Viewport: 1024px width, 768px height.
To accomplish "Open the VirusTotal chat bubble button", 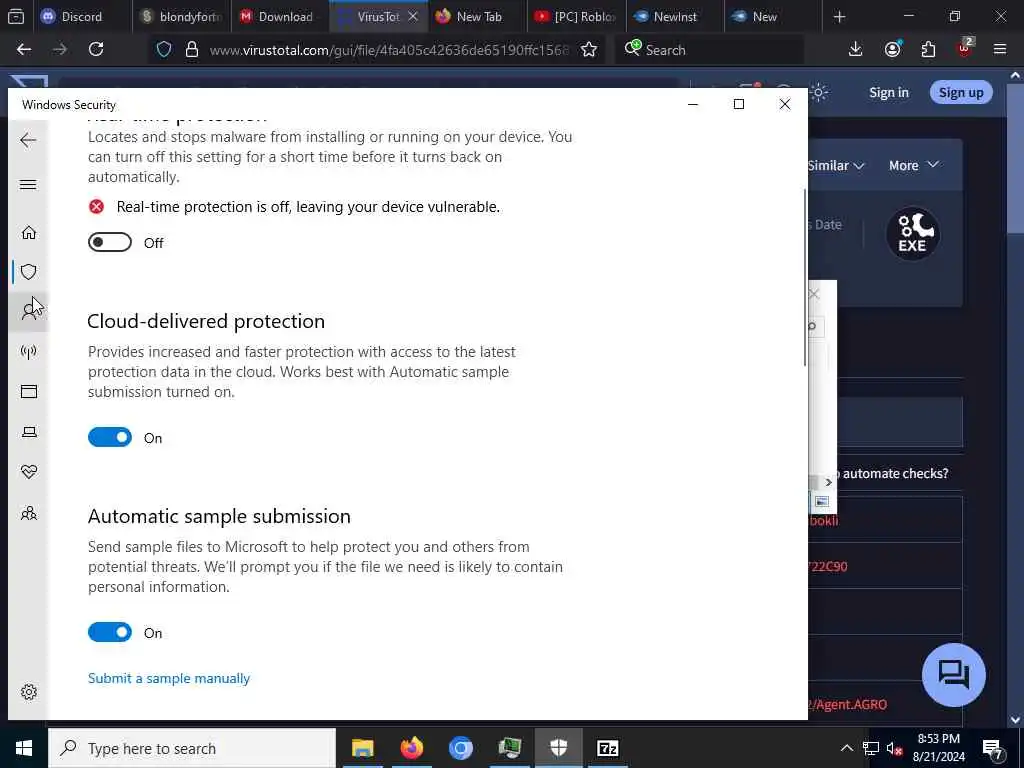I will (x=953, y=675).
